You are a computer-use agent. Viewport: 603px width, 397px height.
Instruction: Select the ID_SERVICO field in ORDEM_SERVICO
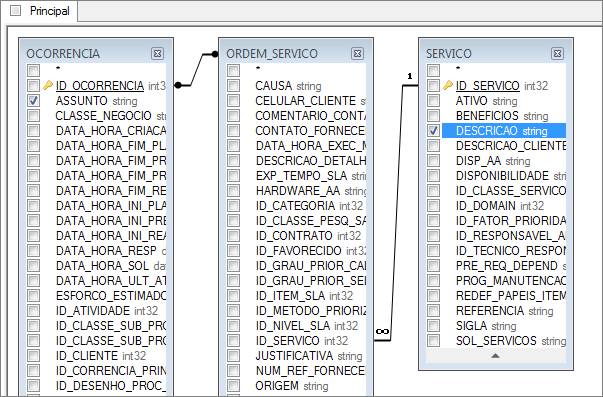302,341
